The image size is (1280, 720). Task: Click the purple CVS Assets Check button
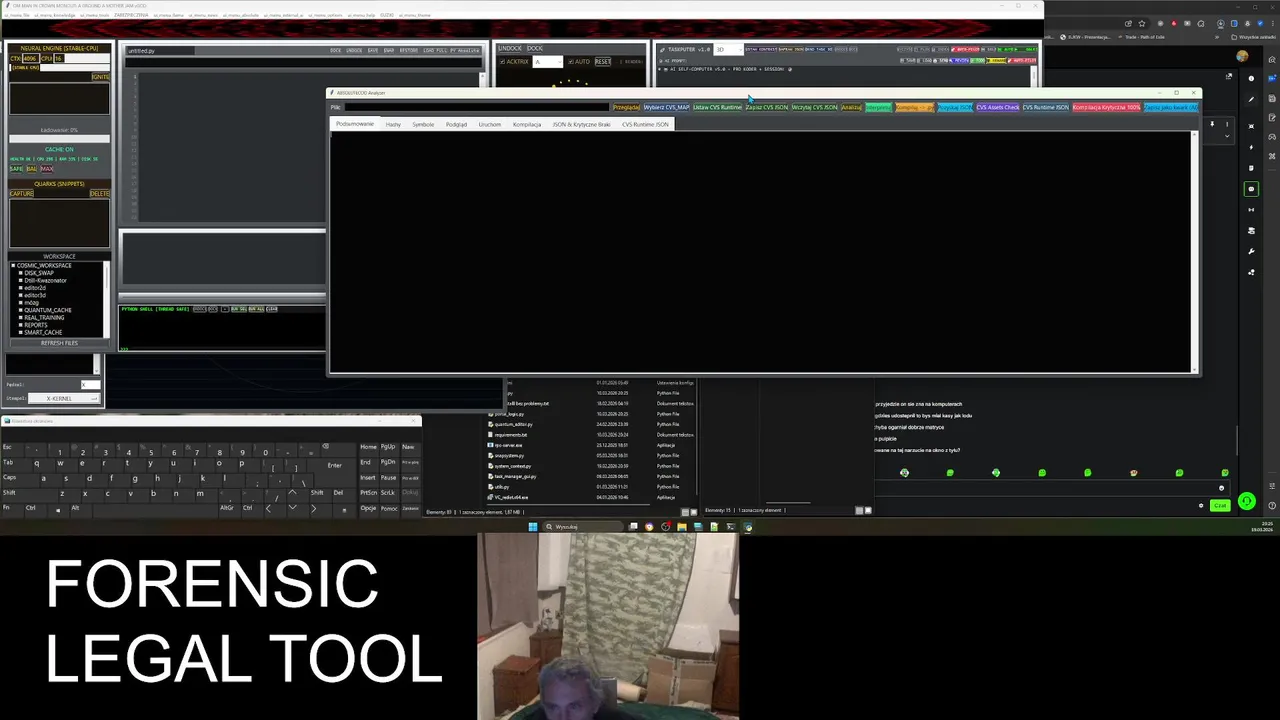pyautogui.click(x=998, y=107)
